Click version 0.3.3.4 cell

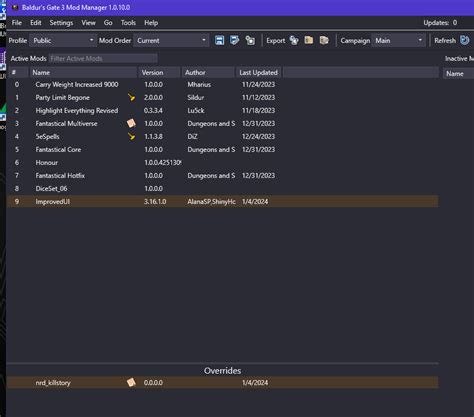[x=153, y=110]
